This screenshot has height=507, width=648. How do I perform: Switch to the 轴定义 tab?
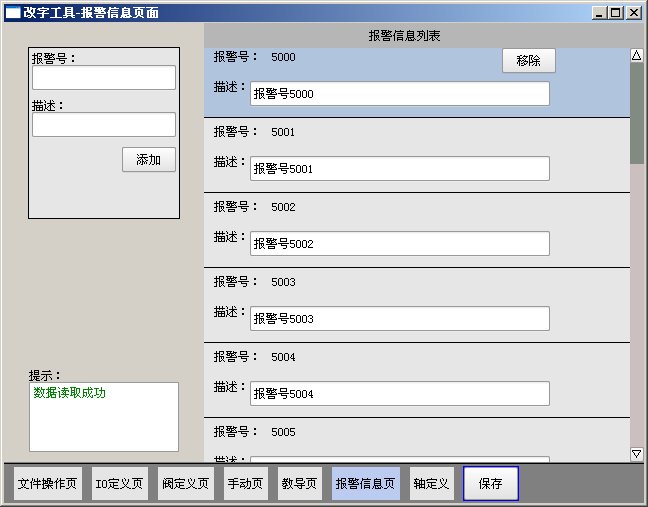(x=431, y=484)
